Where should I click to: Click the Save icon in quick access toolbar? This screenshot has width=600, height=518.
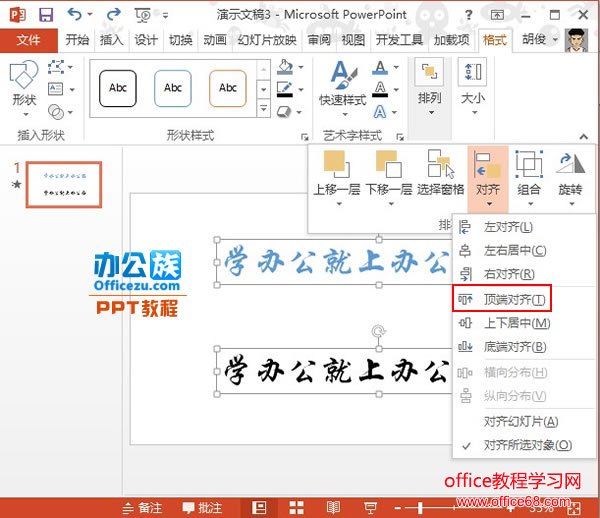click(x=46, y=15)
